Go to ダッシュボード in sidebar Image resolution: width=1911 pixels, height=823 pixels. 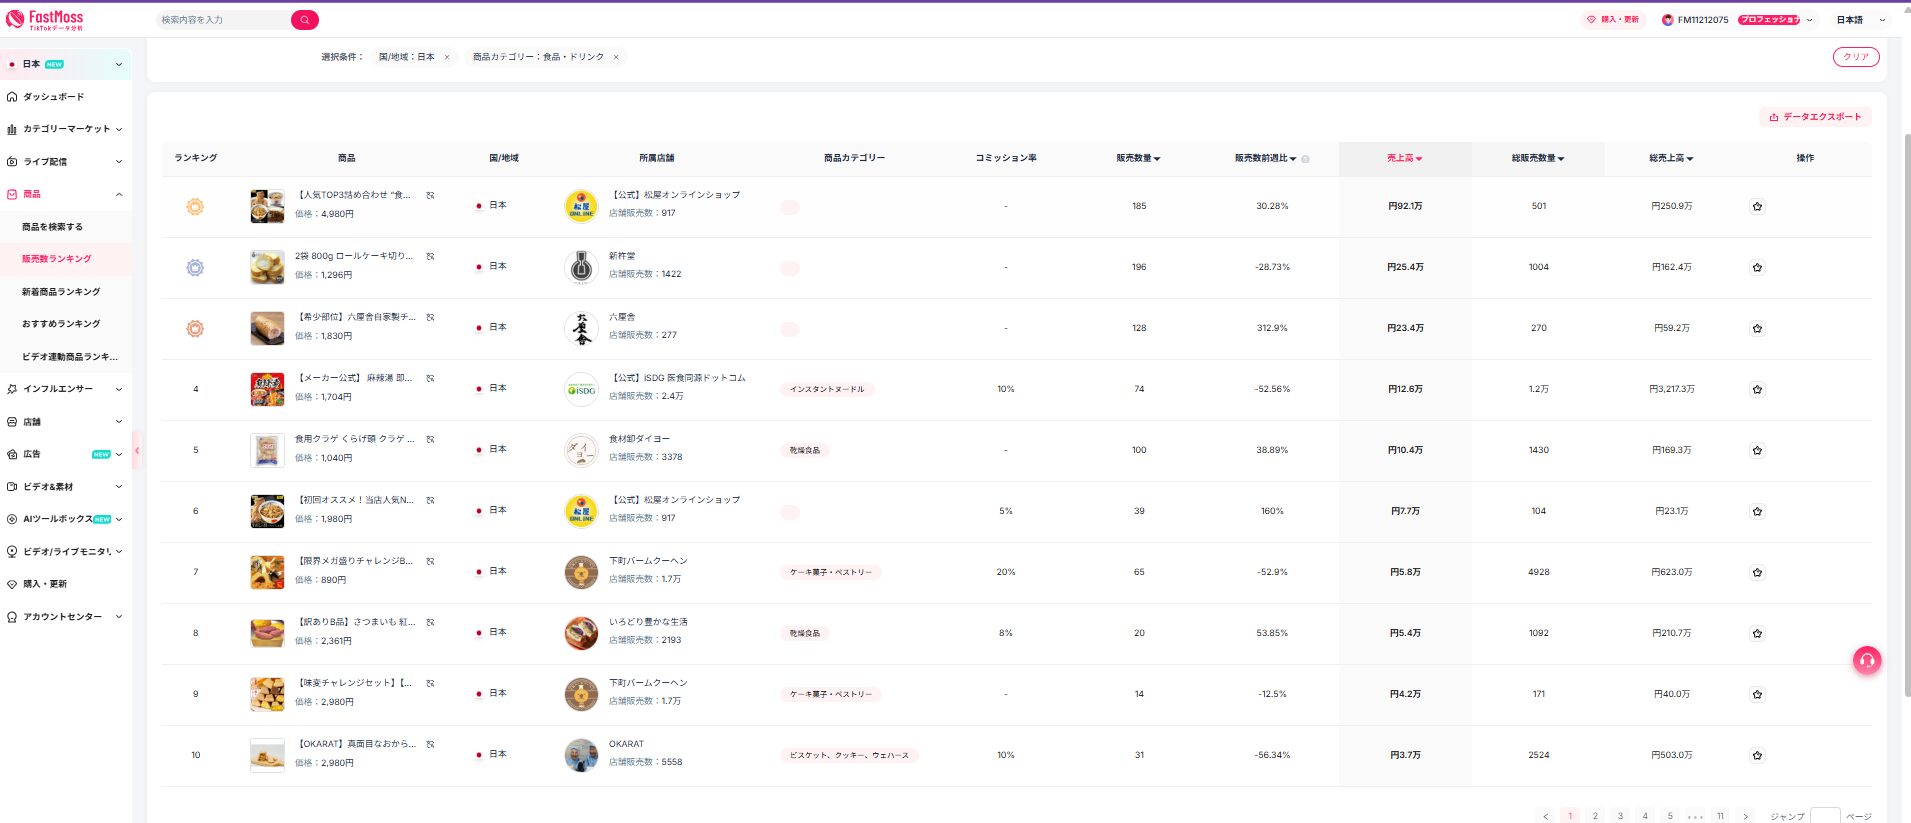(53, 97)
